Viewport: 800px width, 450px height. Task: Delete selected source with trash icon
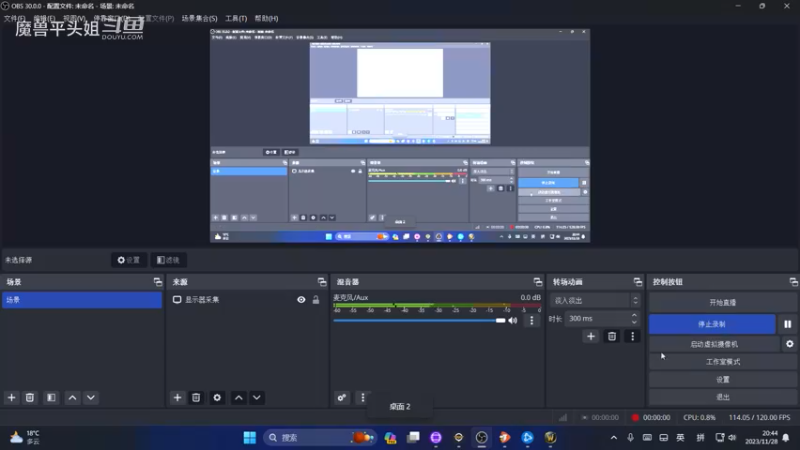point(196,397)
